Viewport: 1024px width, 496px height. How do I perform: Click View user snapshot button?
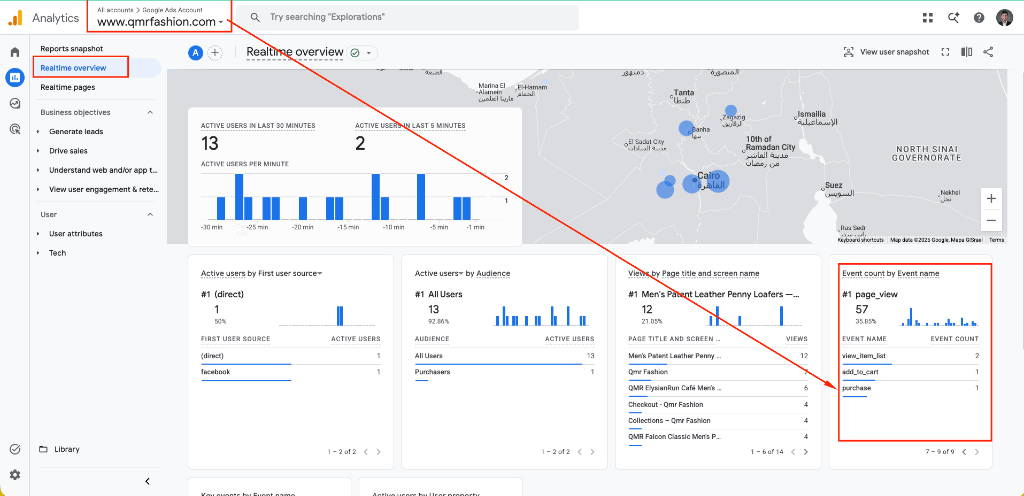coord(886,52)
